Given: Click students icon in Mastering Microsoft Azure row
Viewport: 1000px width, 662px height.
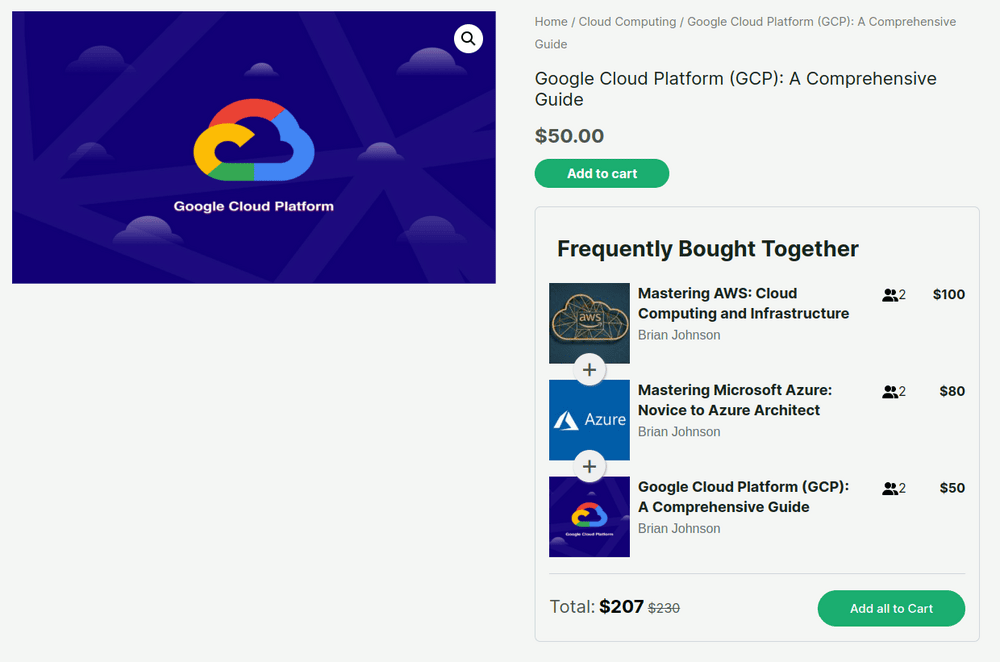Looking at the screenshot, I should click(x=890, y=392).
